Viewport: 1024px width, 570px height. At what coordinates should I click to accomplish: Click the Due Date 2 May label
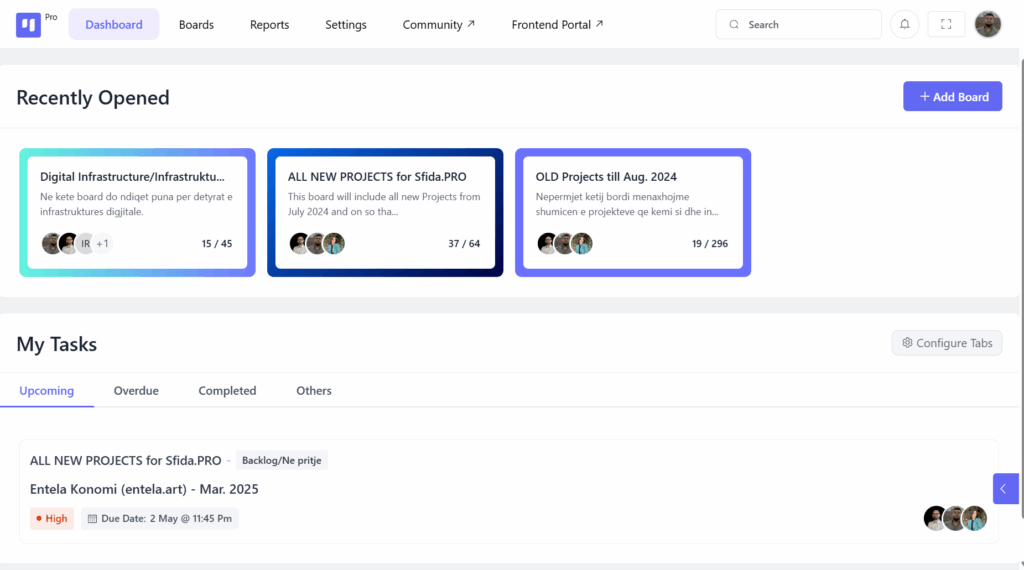[159, 518]
